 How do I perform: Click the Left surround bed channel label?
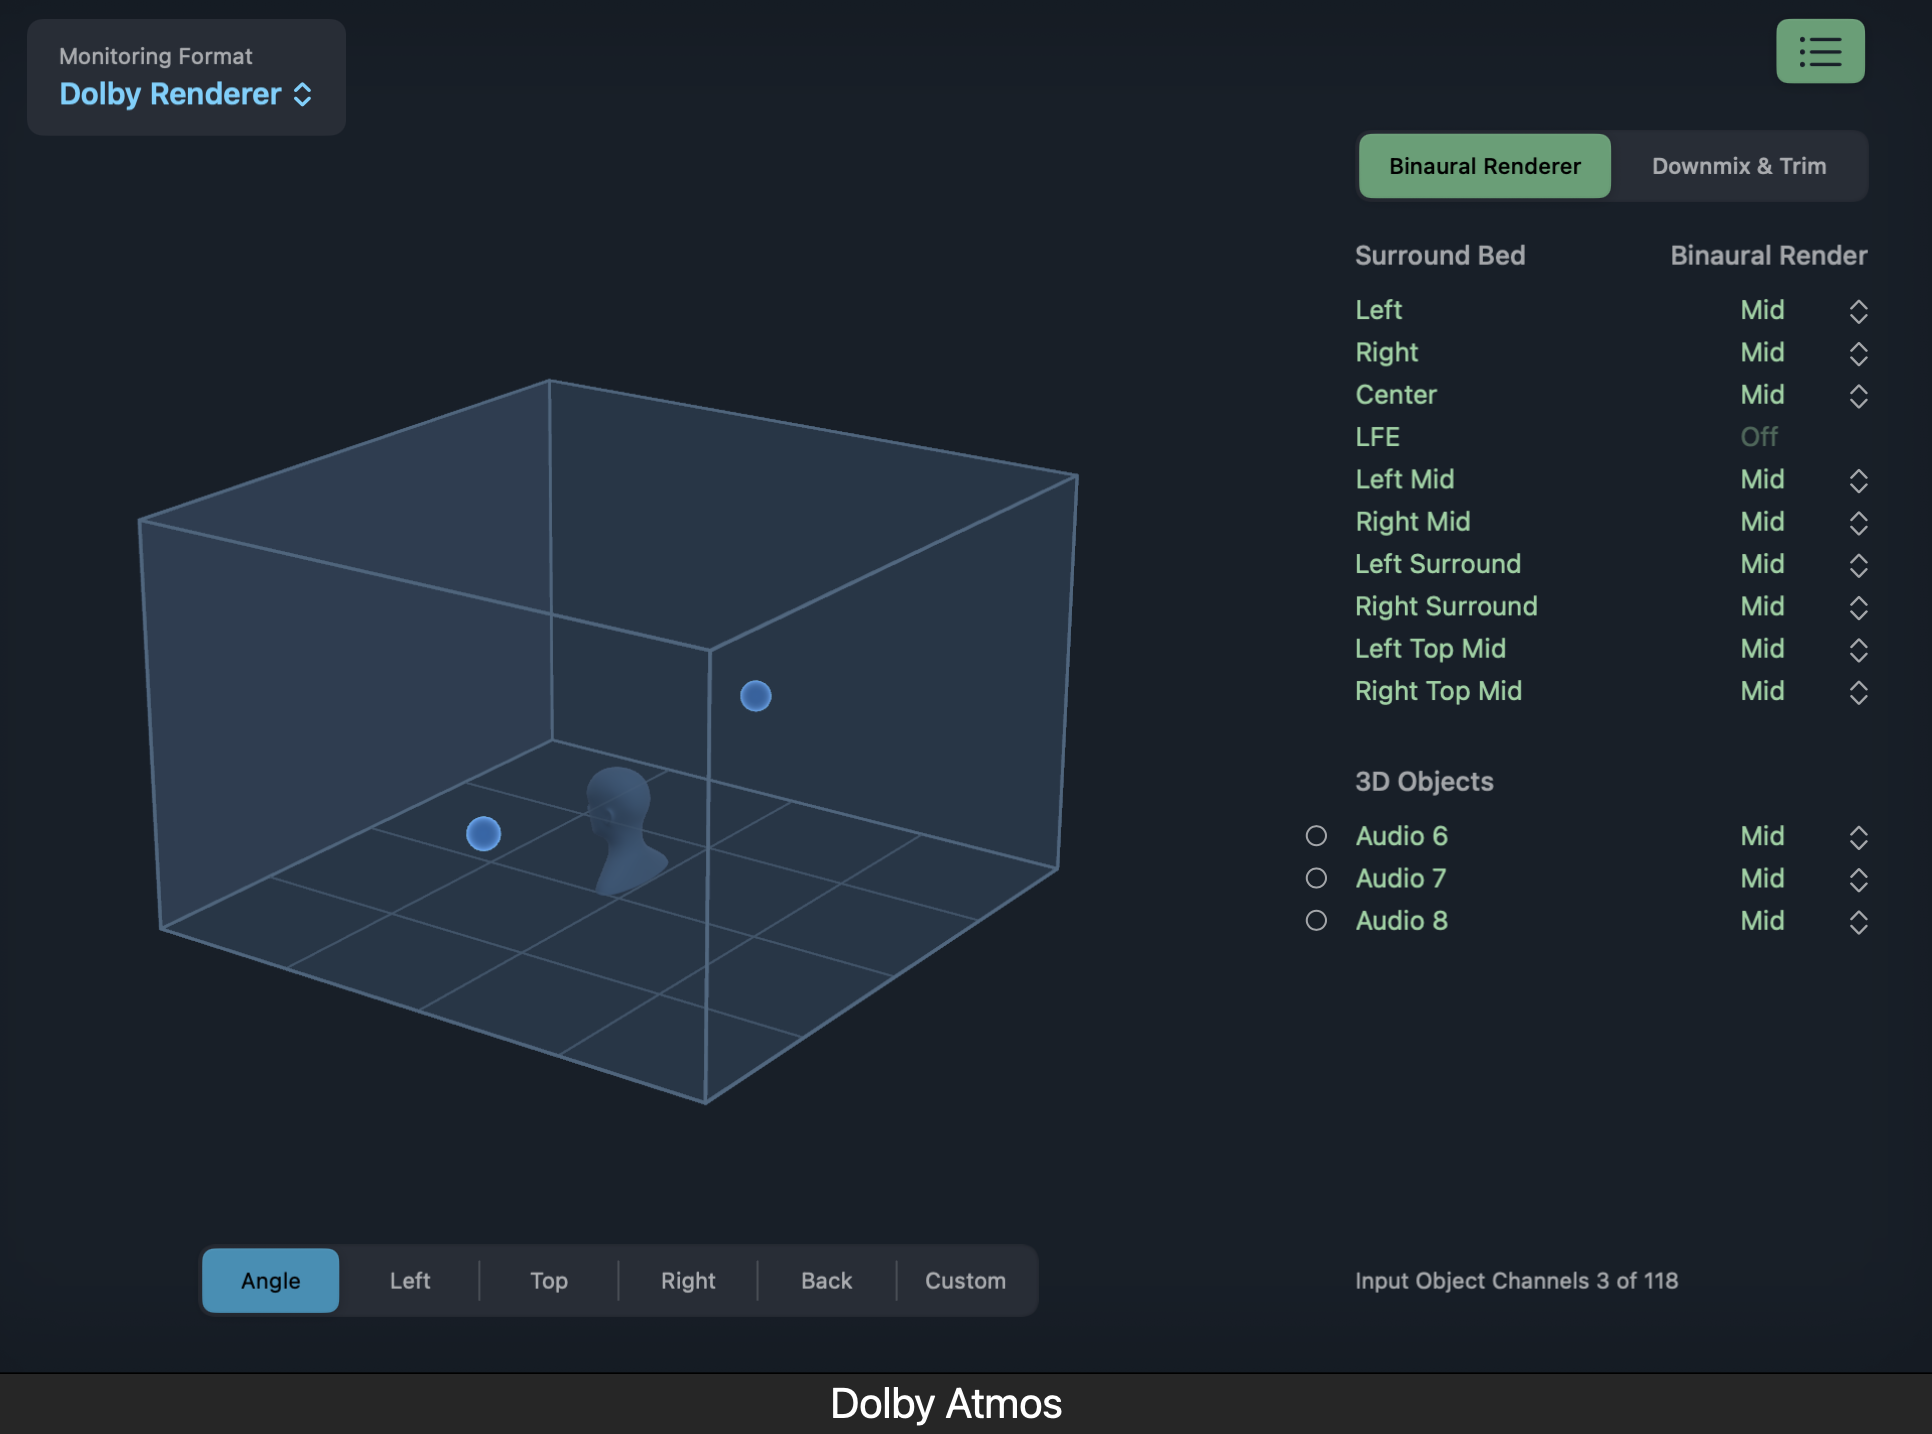1378,310
